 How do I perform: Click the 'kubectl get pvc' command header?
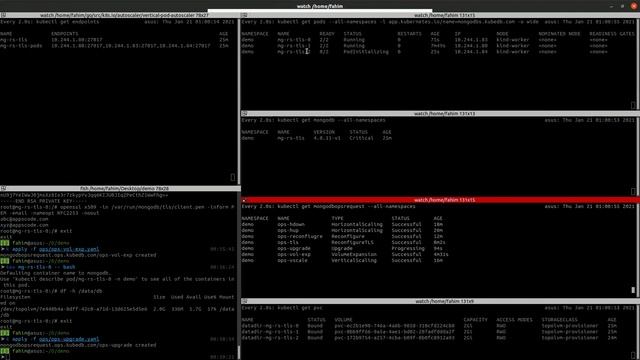[300, 308]
